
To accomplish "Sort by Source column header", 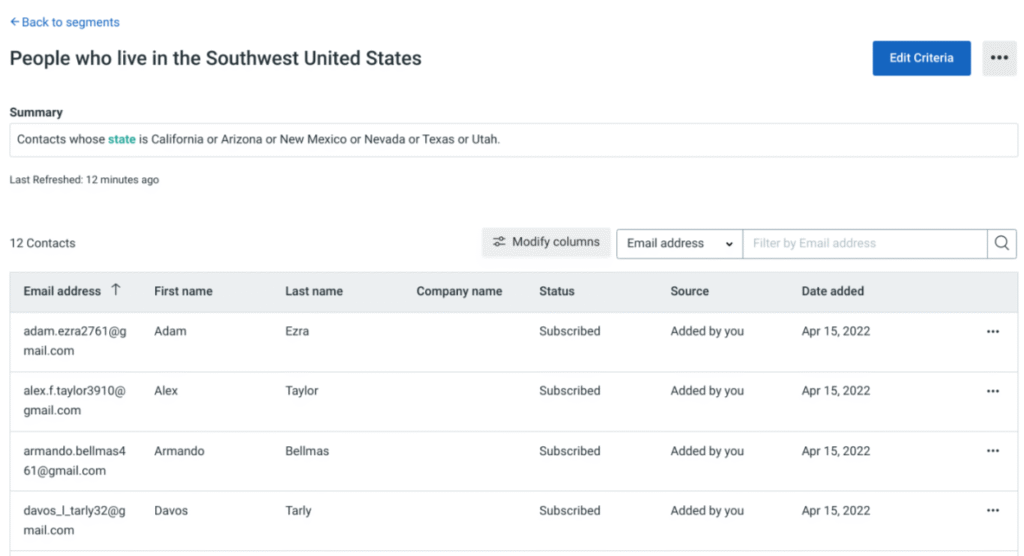I will coord(689,292).
